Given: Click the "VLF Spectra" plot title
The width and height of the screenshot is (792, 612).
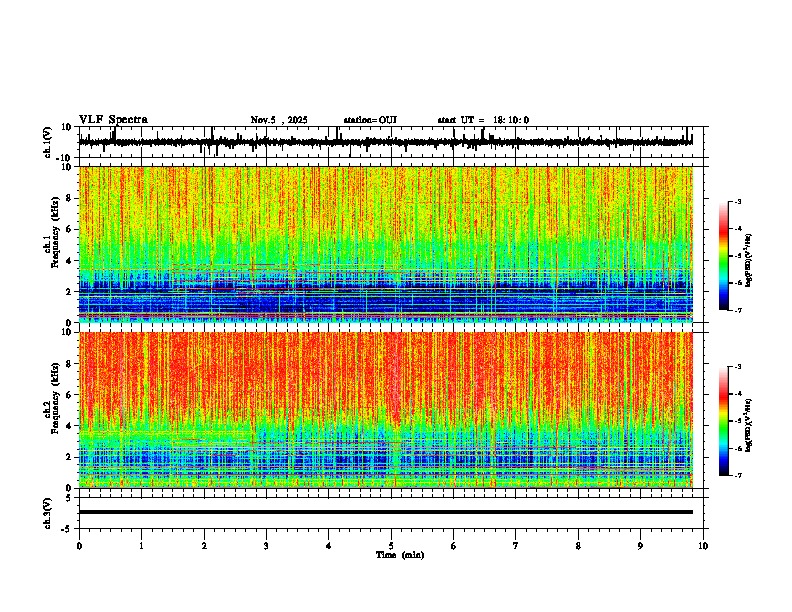Looking at the screenshot, I should pyautogui.click(x=113, y=120).
